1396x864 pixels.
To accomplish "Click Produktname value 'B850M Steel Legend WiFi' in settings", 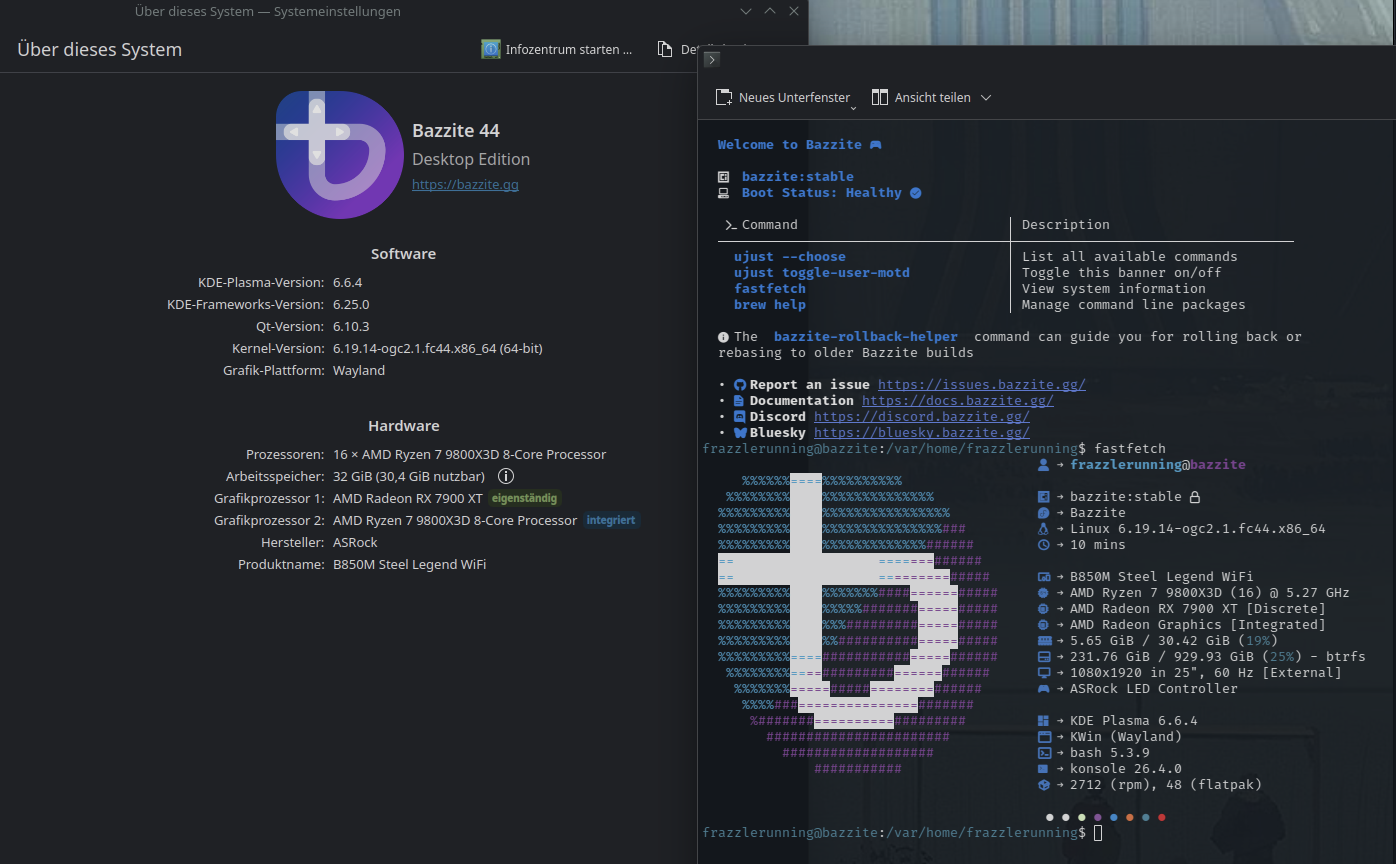I will click(410, 564).
